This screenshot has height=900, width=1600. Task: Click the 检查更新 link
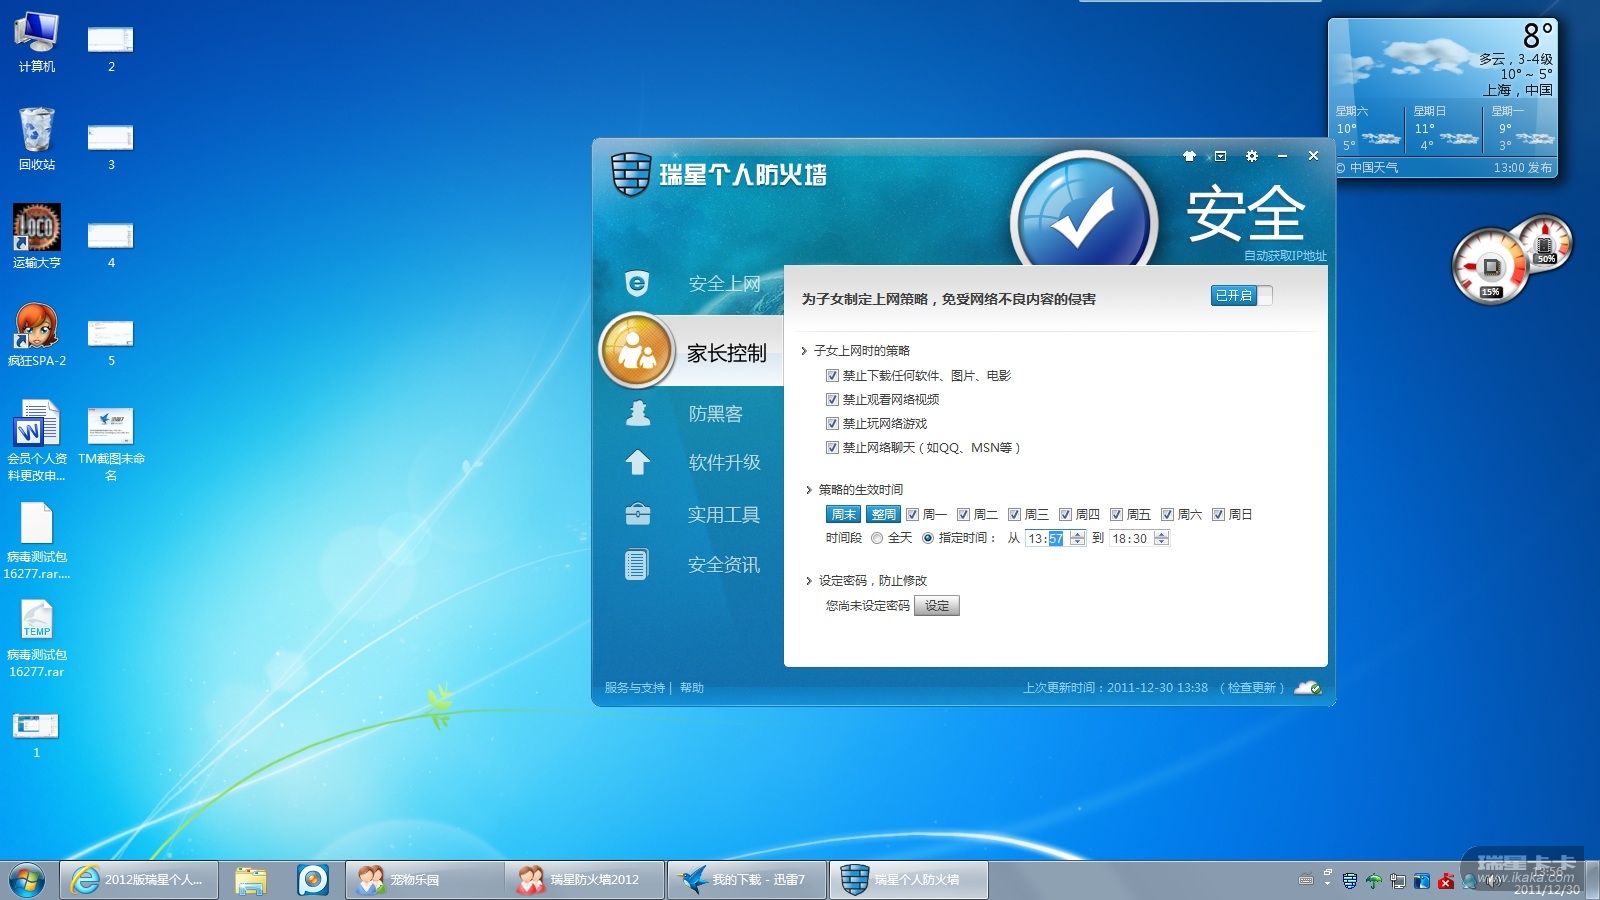[x=1252, y=688]
